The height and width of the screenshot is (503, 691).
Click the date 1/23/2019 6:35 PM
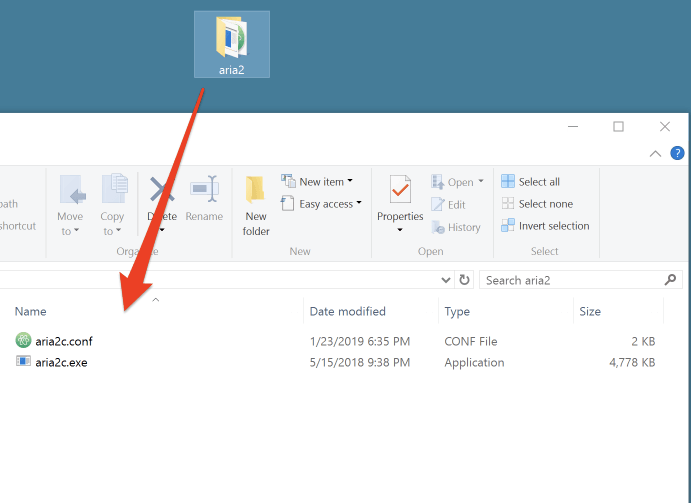pyautogui.click(x=360, y=341)
